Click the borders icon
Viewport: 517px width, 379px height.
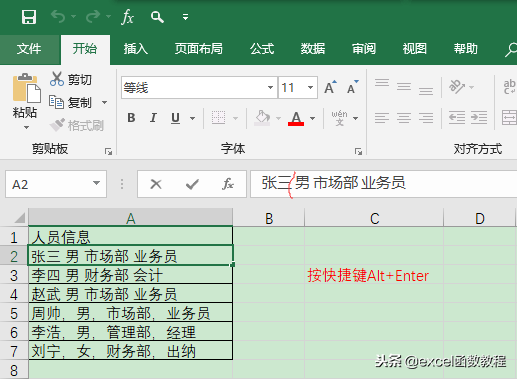click(218, 118)
